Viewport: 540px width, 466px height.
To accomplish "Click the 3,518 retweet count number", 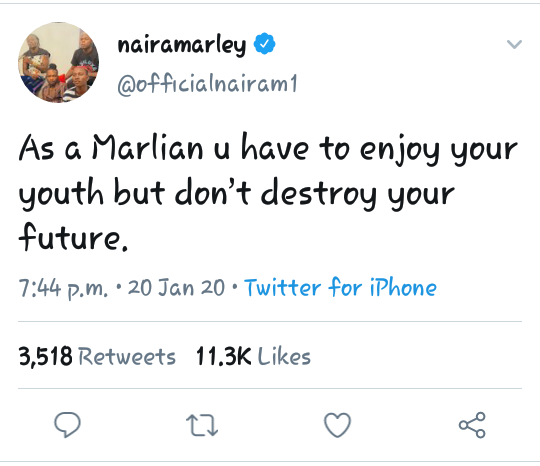I will coord(45,356).
